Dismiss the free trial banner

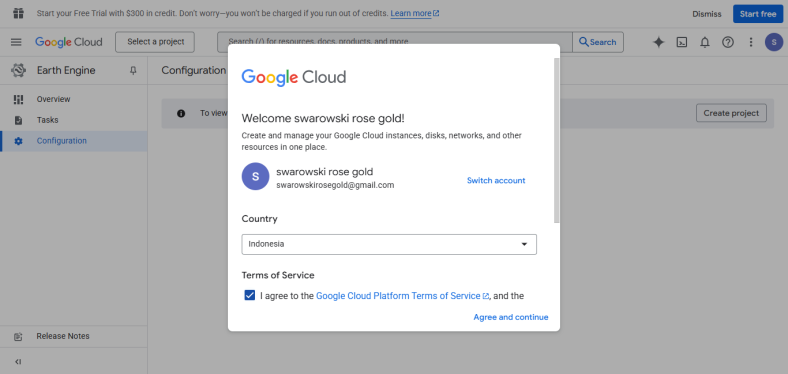coord(707,14)
